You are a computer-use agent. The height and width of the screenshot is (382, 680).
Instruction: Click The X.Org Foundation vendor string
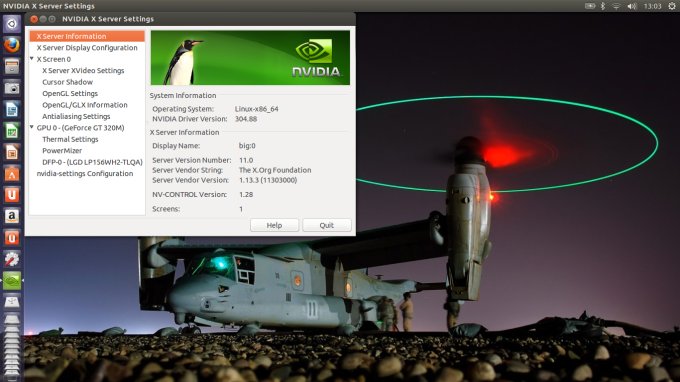click(x=275, y=170)
